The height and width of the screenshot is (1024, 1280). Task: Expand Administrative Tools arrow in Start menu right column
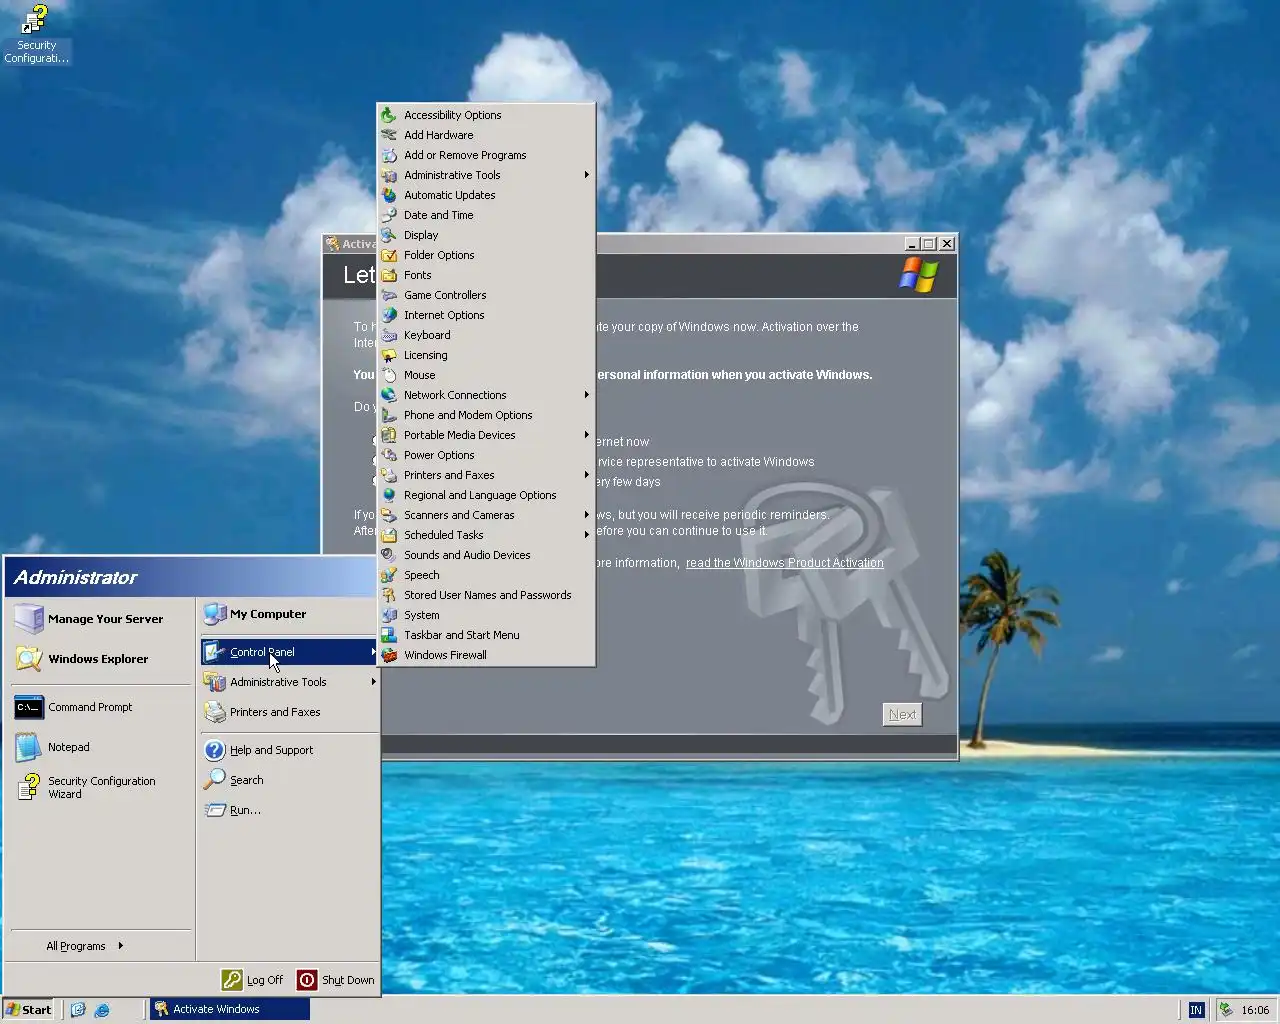pyautogui.click(x=373, y=682)
